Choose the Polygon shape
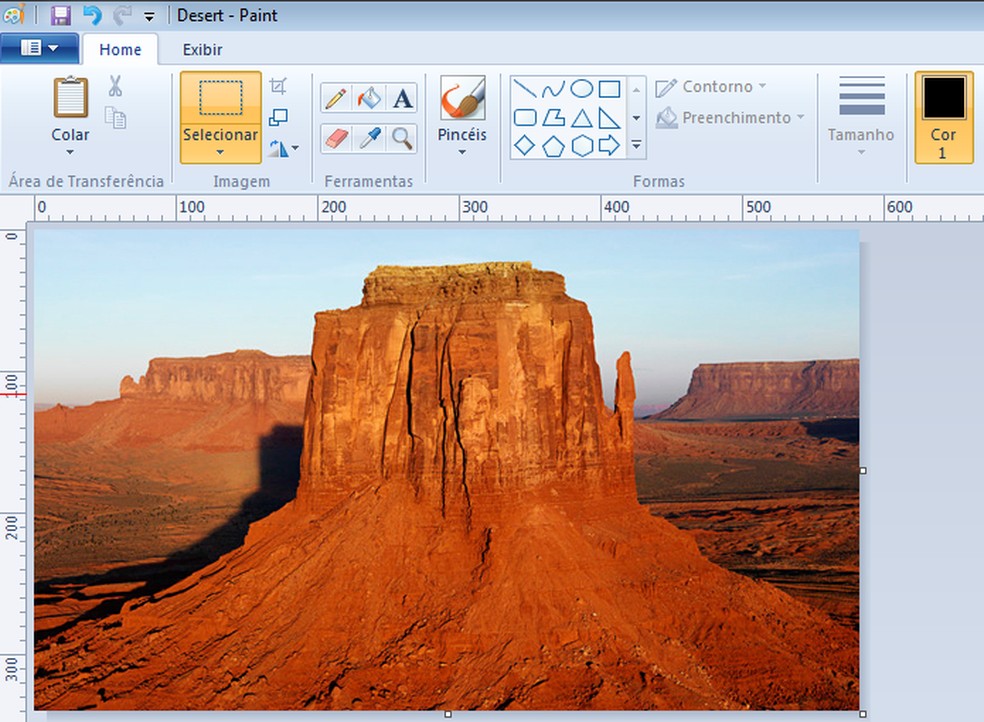Image resolution: width=984 pixels, height=722 pixels. point(553,117)
